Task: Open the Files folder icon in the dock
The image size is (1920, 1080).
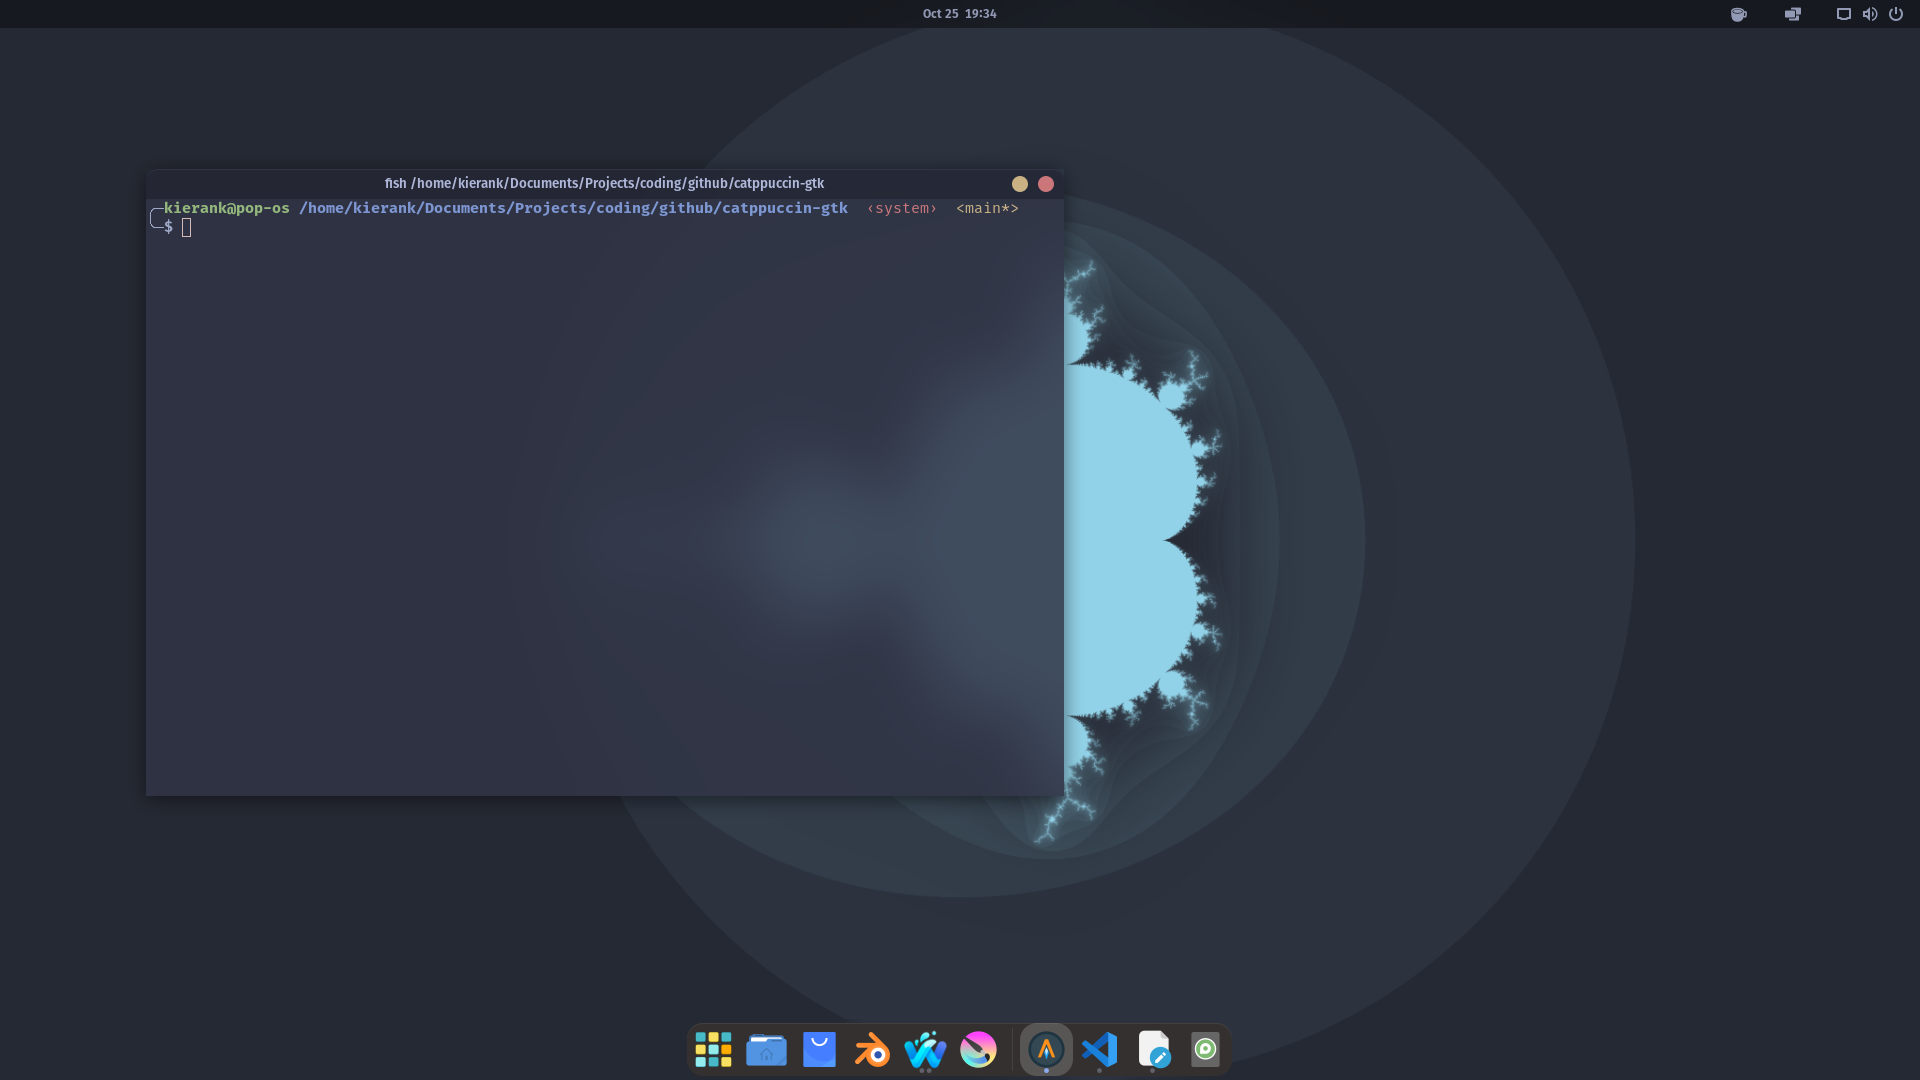Action: [766, 1050]
